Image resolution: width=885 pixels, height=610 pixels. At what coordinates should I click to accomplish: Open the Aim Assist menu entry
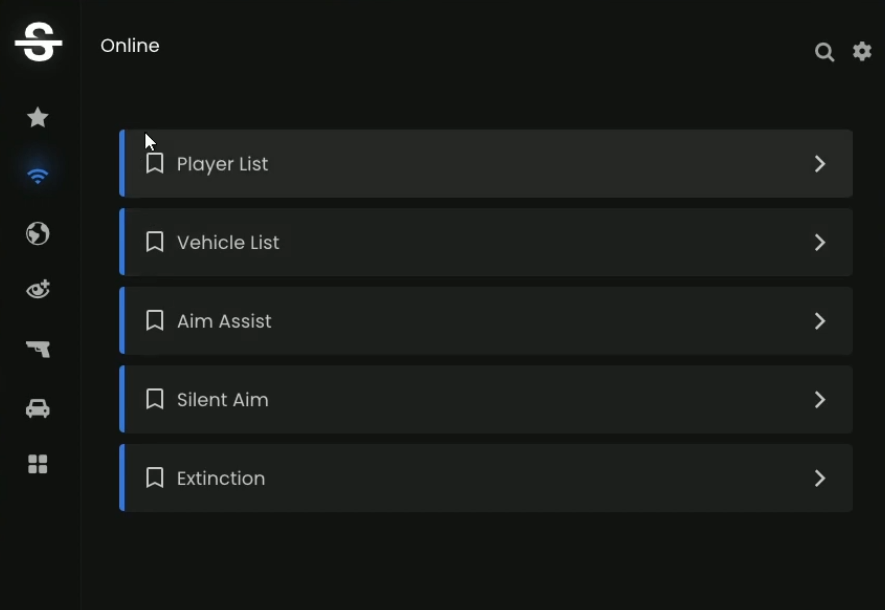pyautogui.click(x=224, y=321)
